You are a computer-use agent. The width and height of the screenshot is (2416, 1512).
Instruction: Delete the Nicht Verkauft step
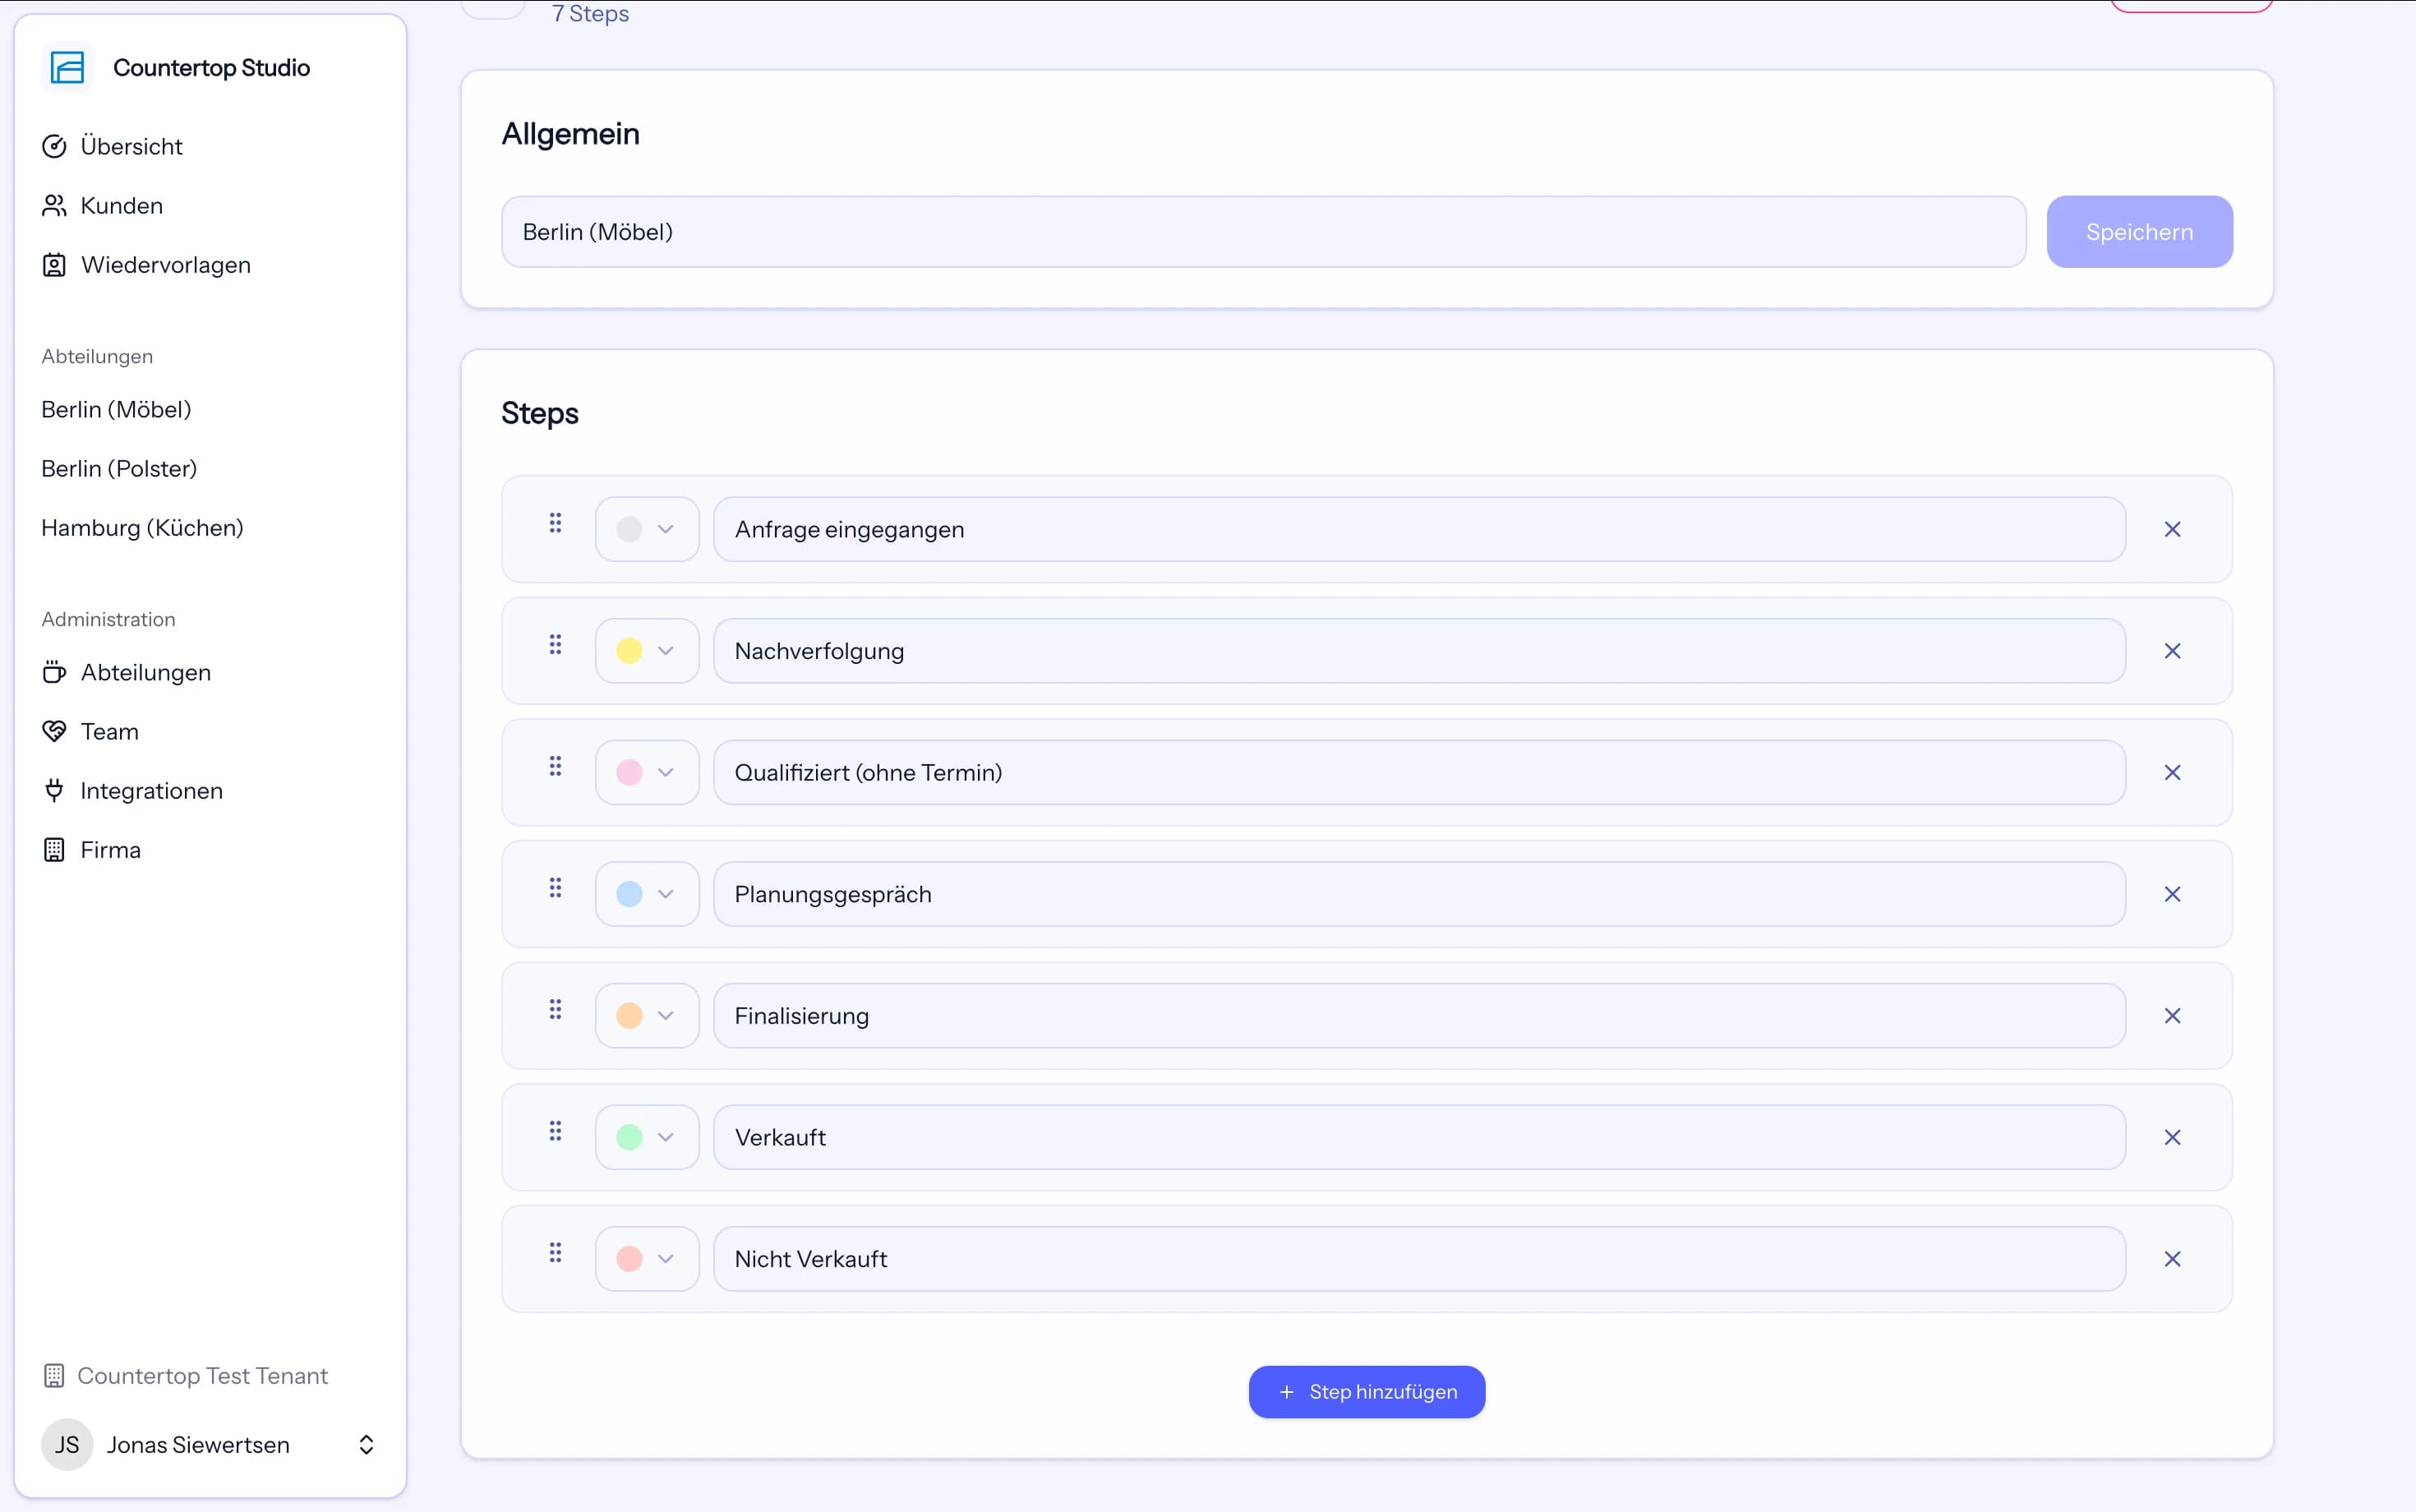(x=2172, y=1259)
